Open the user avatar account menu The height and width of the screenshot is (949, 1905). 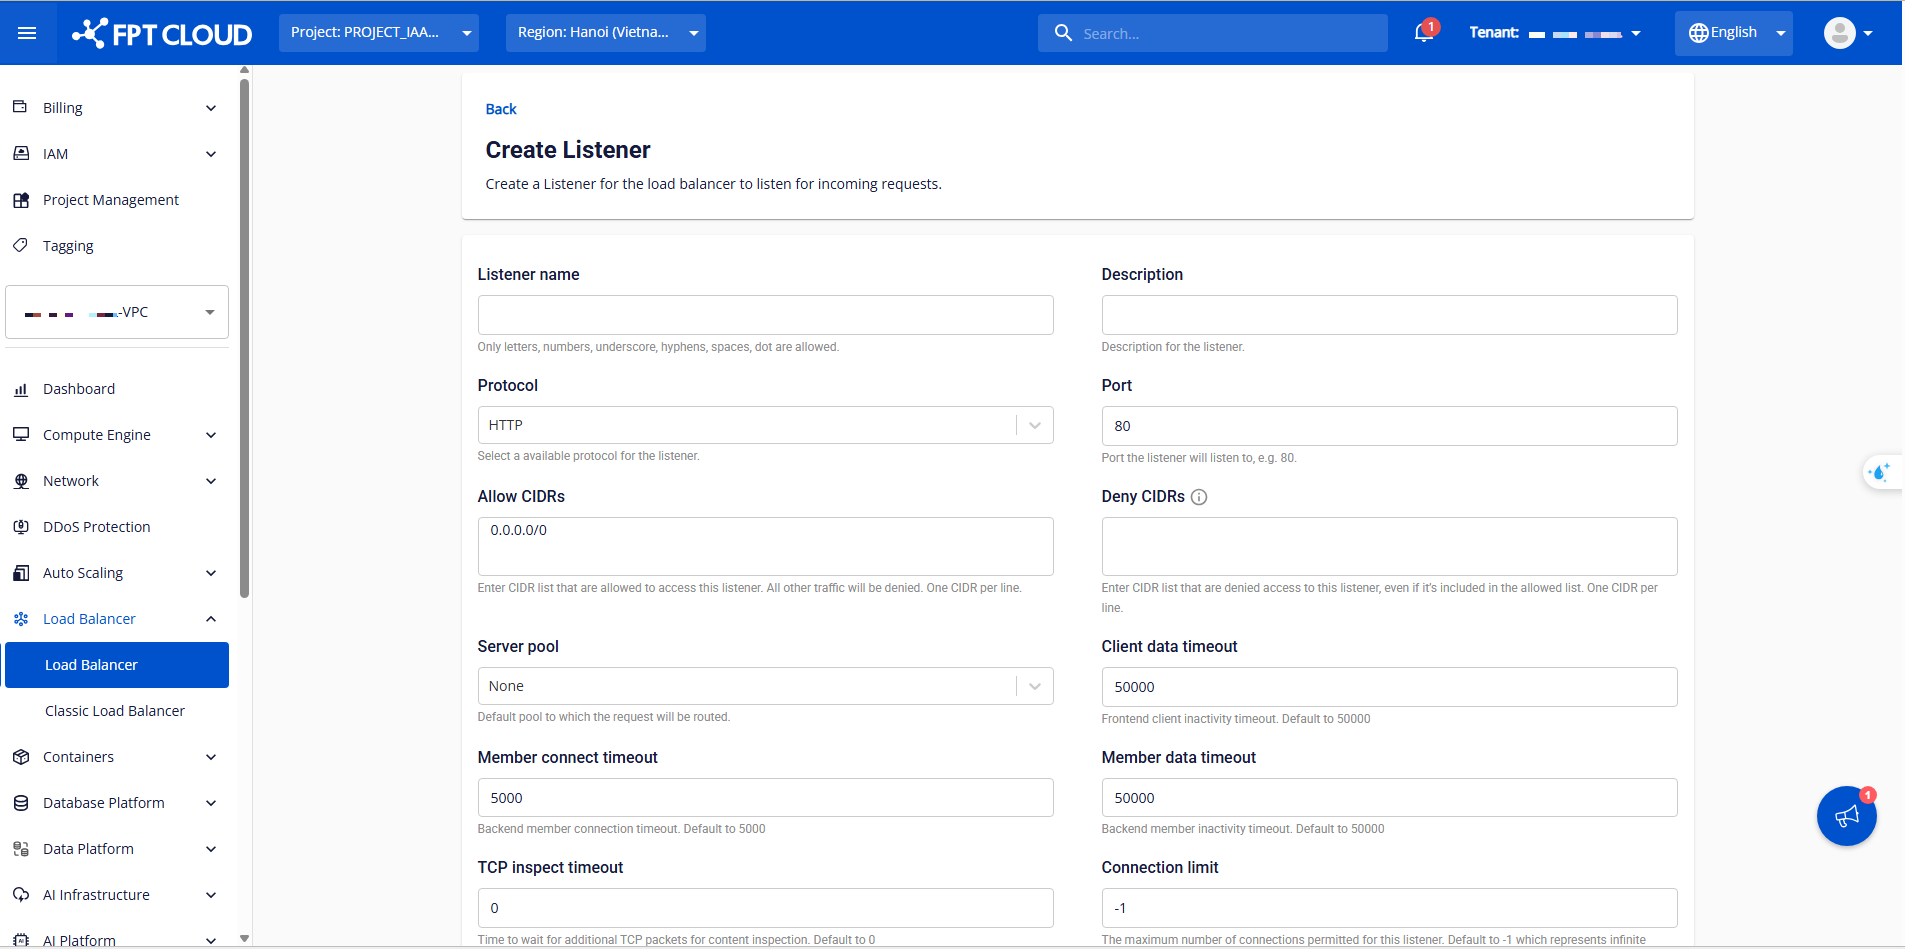click(1847, 33)
